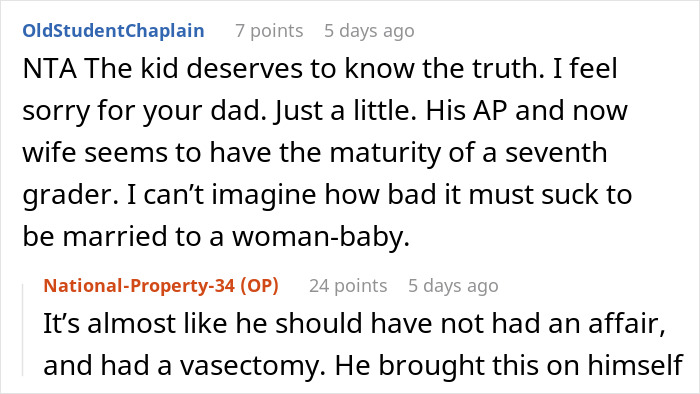
Task: Open OldStudentChaplain's user profile
Action: tap(113, 31)
